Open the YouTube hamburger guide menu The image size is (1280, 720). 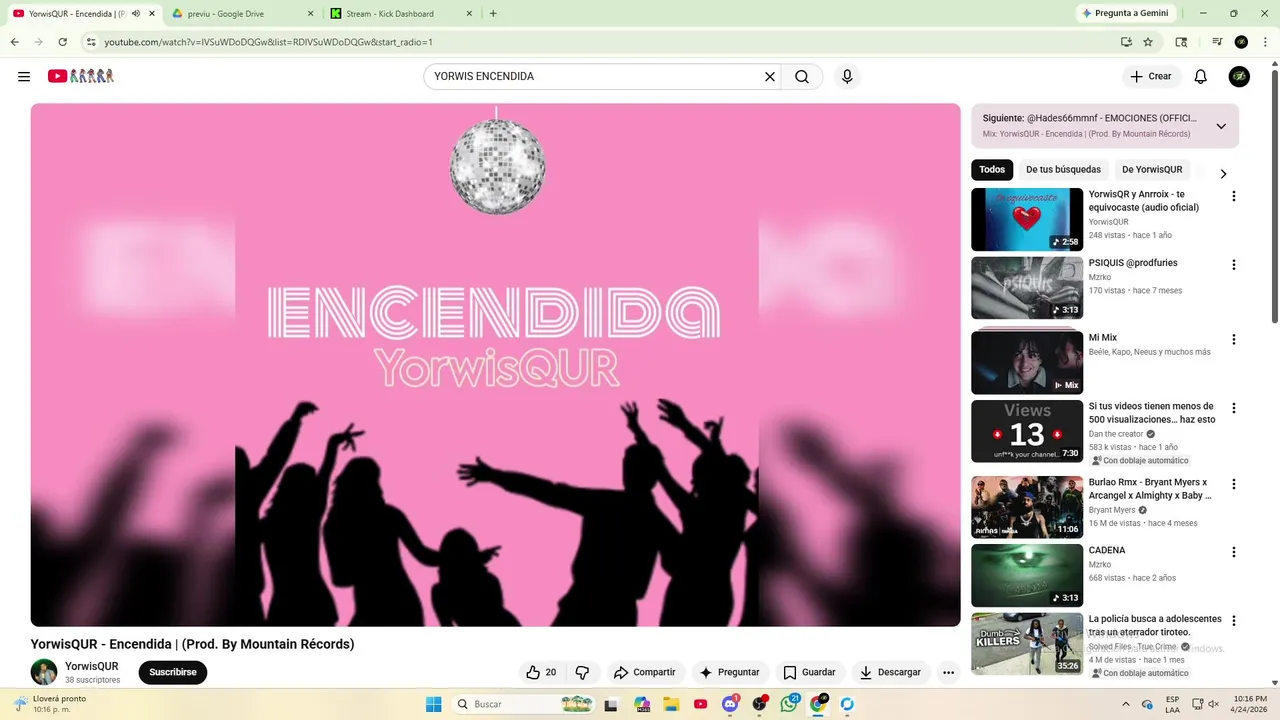tap(24, 76)
